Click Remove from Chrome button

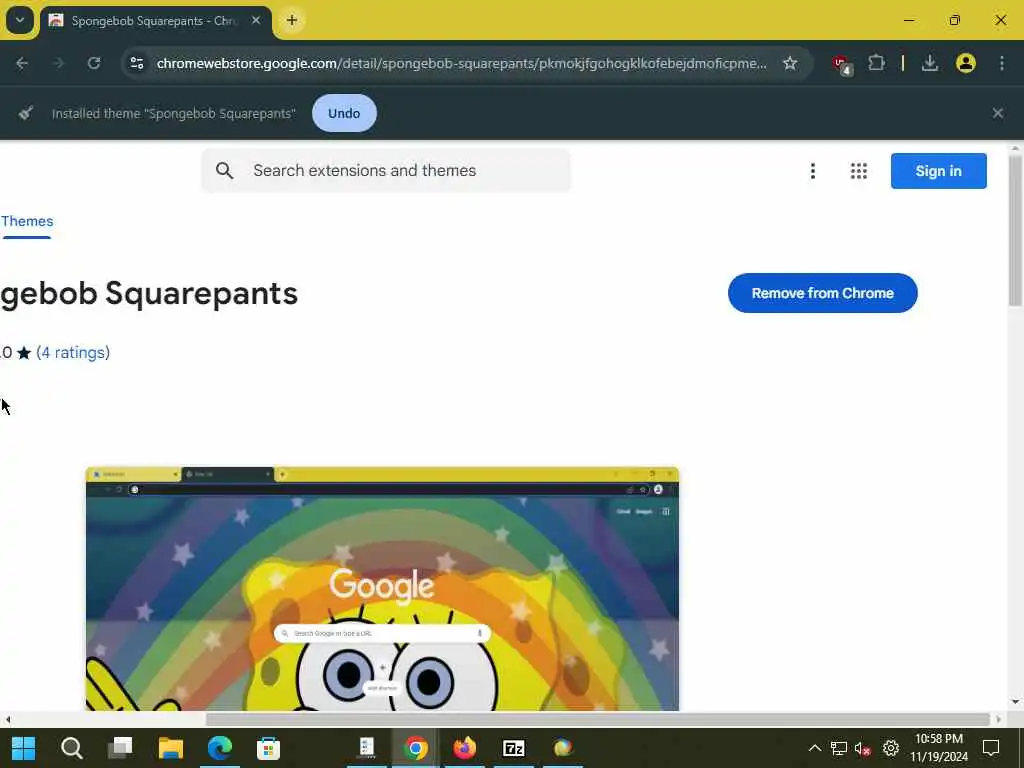(x=822, y=293)
